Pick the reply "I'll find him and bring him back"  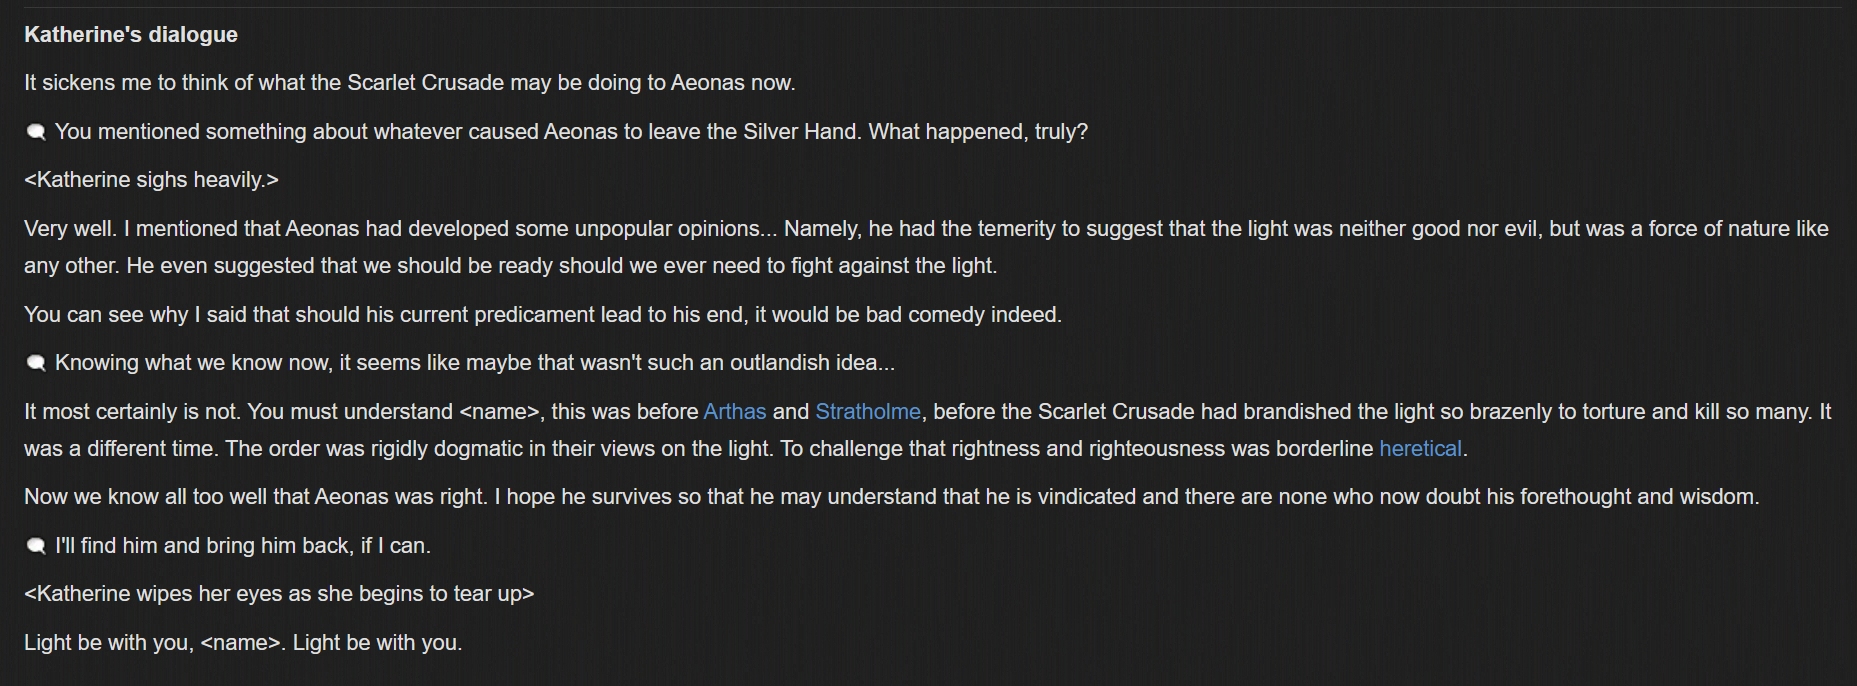pyautogui.click(x=242, y=545)
